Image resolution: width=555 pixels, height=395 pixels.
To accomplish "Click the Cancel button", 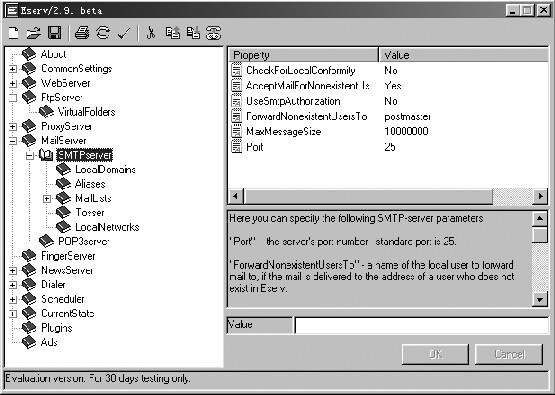I will [509, 354].
